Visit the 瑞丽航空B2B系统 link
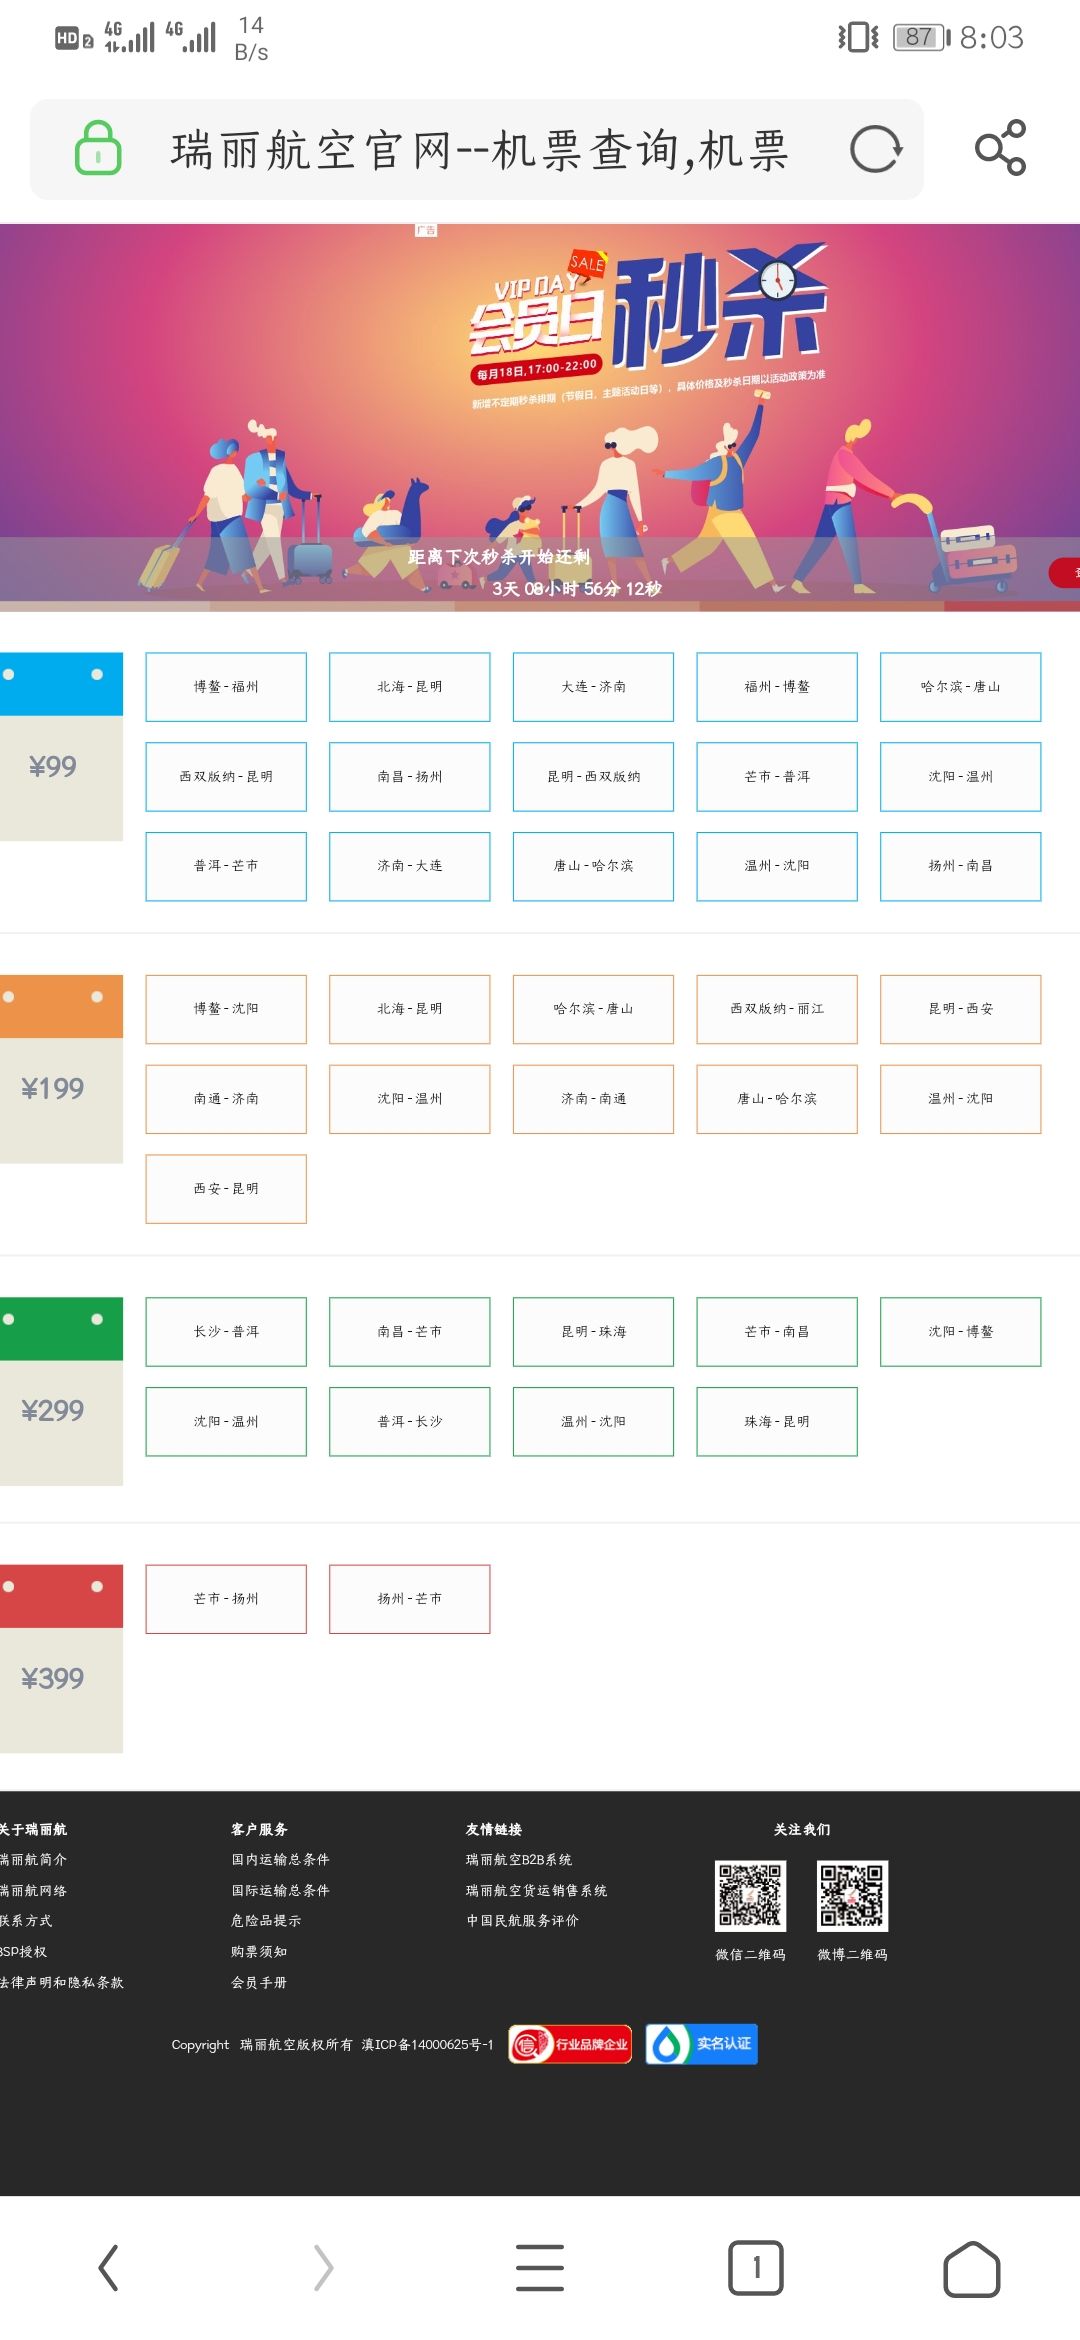The height and width of the screenshot is (2340, 1080). coord(519,1859)
